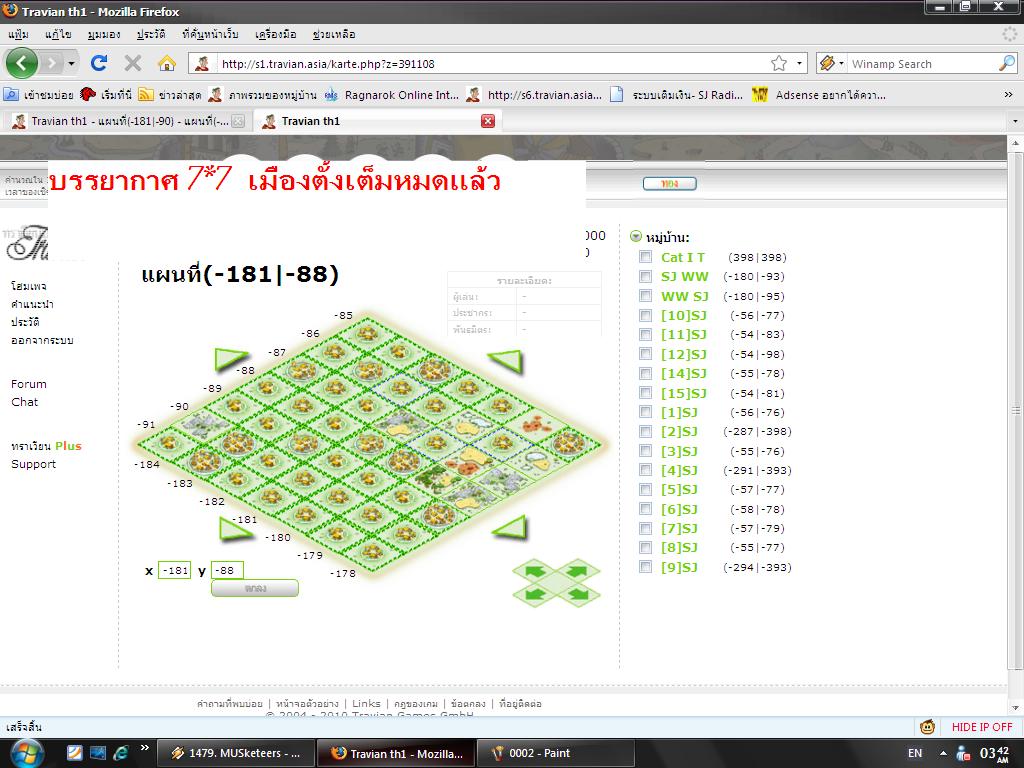Open the Chat link
The image size is (1024, 768).
[x=25, y=402]
